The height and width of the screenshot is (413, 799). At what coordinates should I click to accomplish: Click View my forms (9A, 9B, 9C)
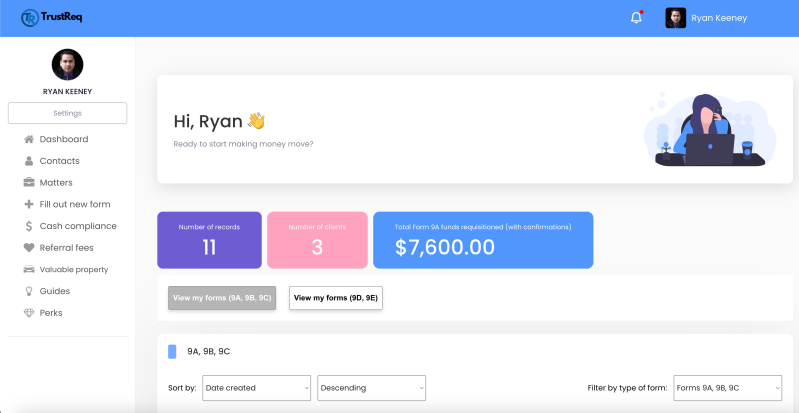point(222,298)
